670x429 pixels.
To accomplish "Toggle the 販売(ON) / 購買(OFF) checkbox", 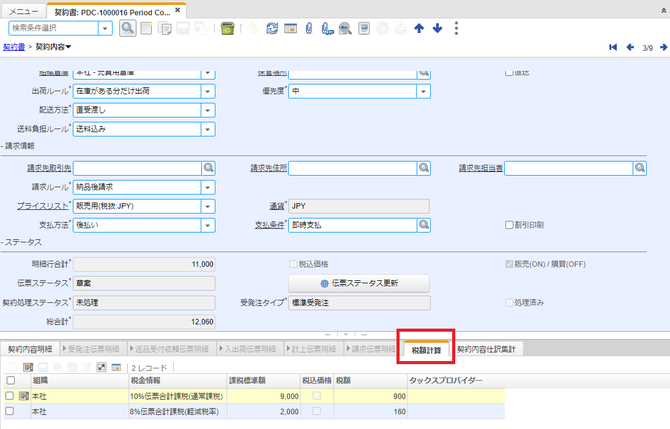I will (509, 264).
